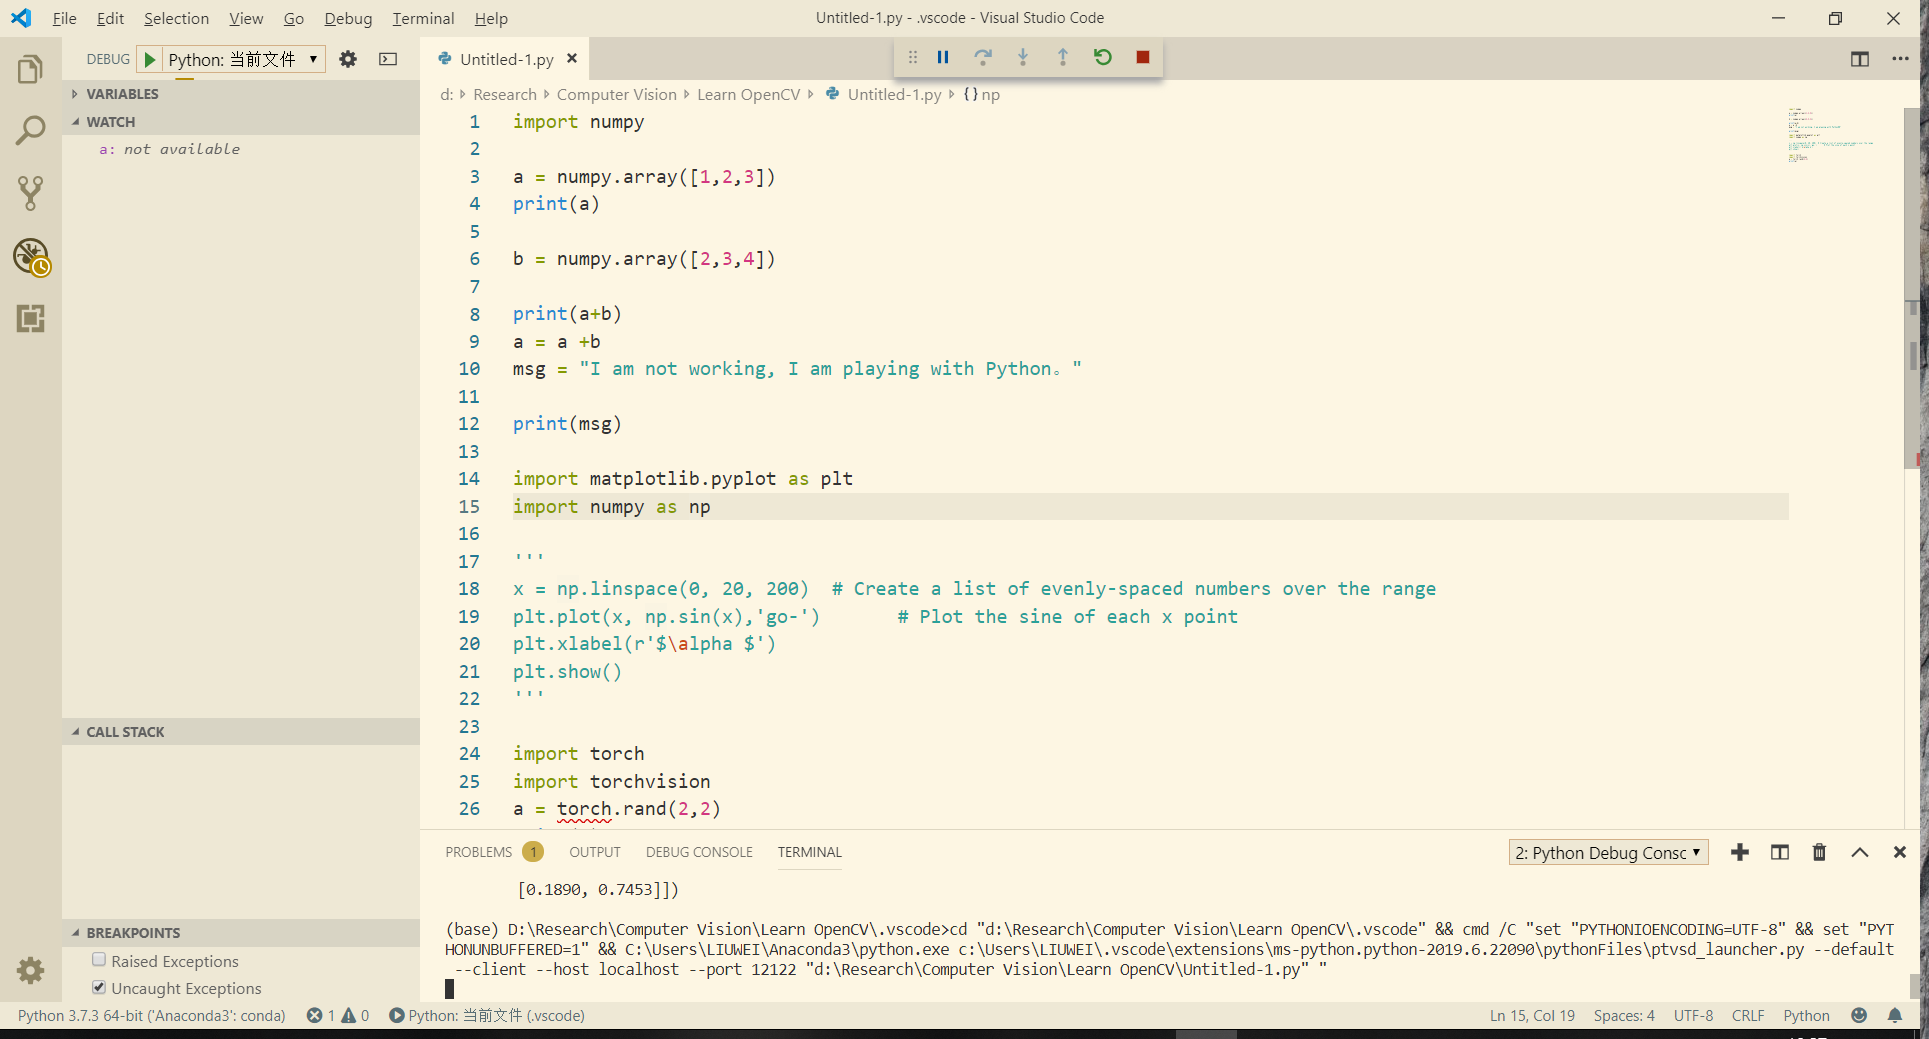Open the np symbol breadcrumb
Image resolution: width=1929 pixels, height=1039 pixels.
click(x=981, y=94)
